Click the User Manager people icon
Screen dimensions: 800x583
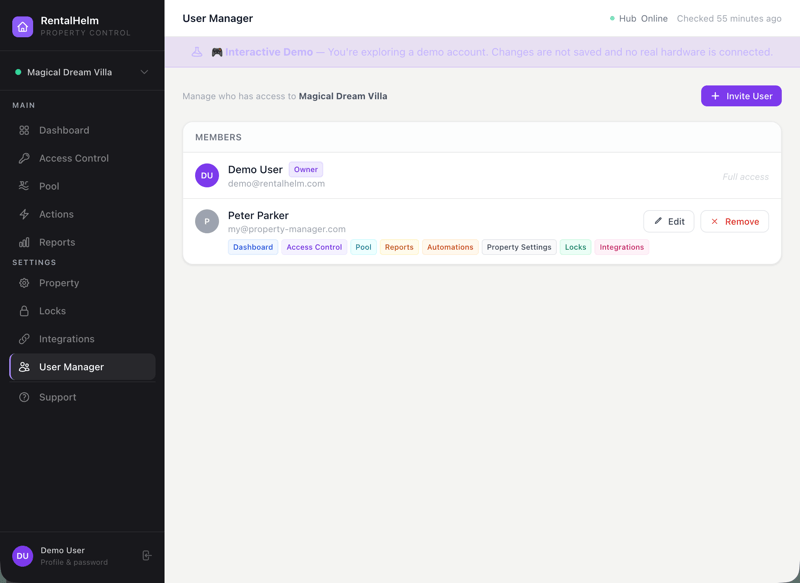pos(22,367)
